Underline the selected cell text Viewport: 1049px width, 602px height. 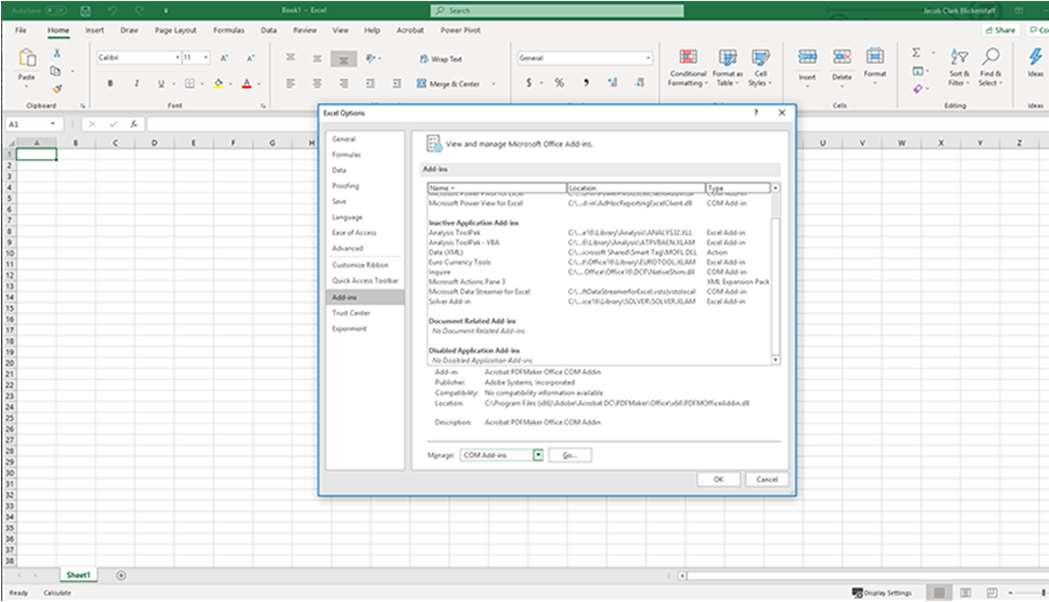pos(161,84)
